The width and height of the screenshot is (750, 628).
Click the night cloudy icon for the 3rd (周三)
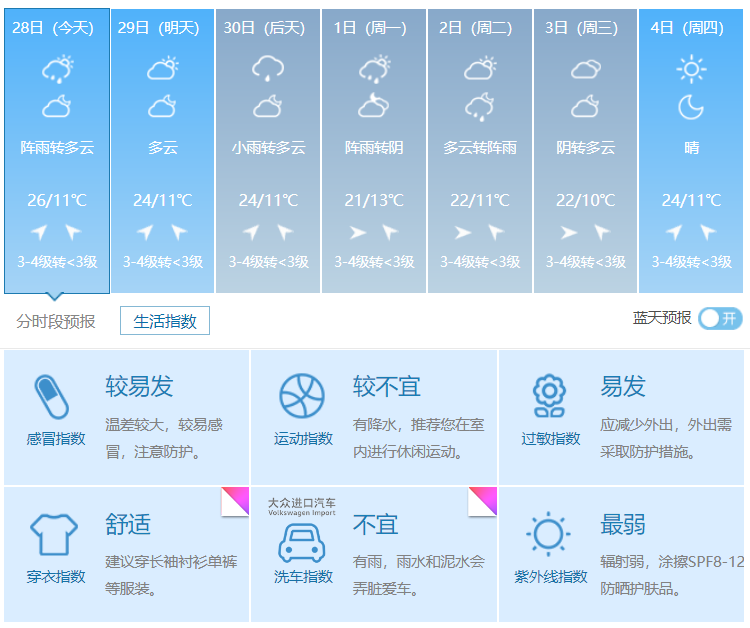point(585,106)
